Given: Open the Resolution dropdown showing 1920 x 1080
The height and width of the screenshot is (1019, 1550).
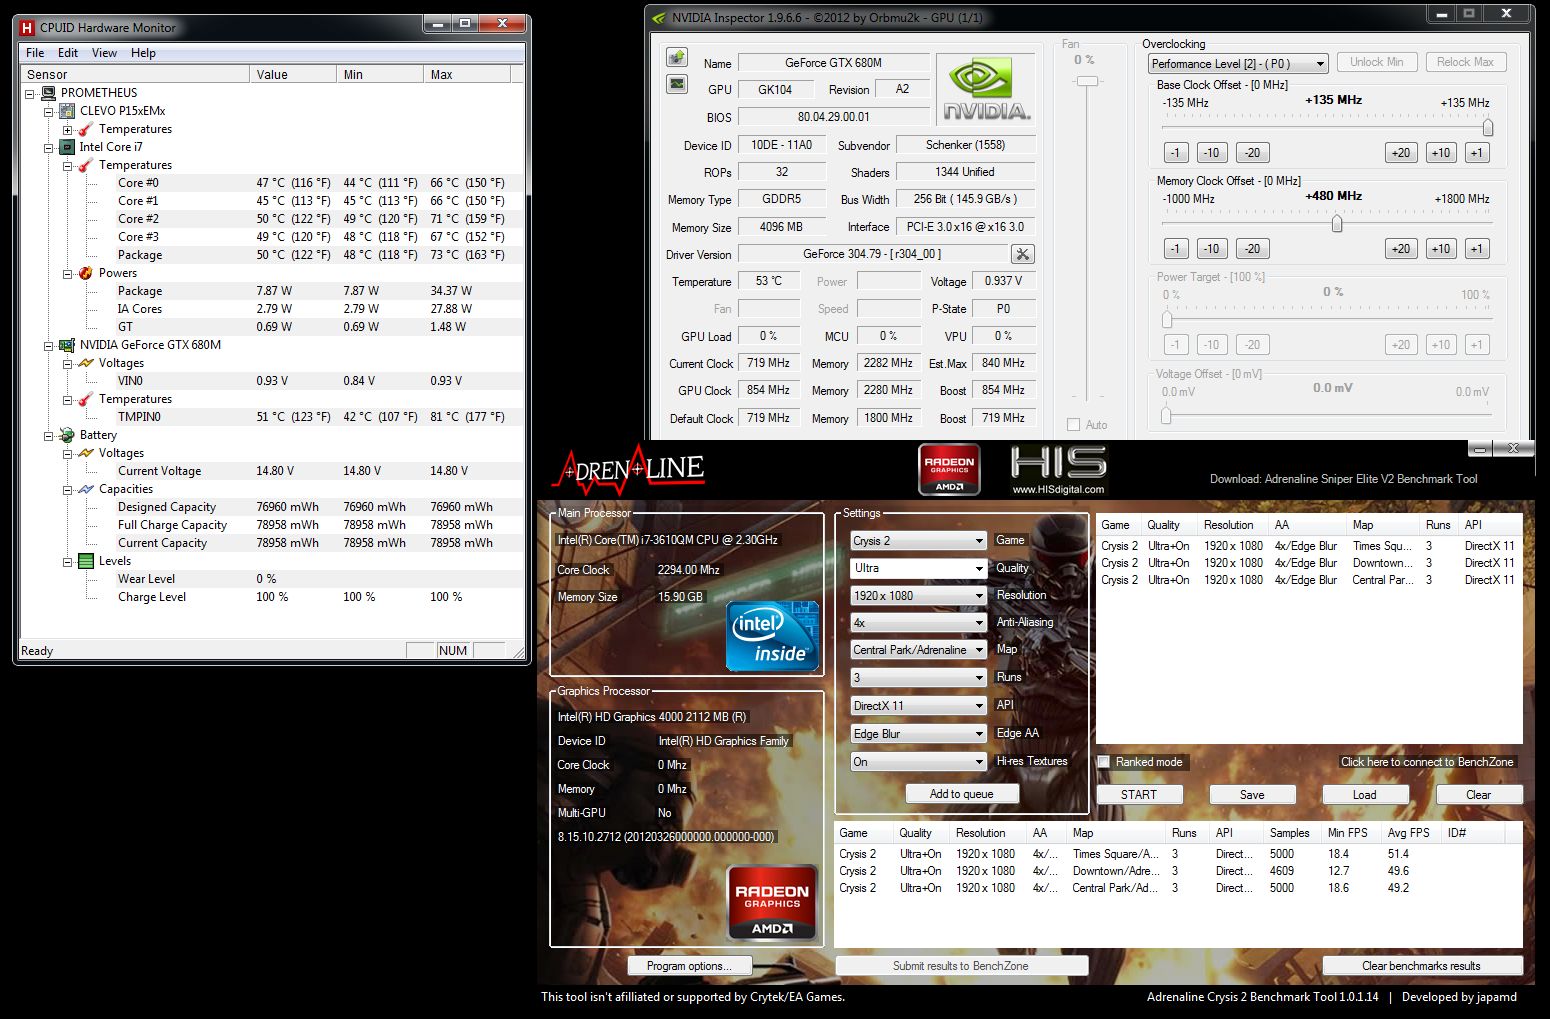Looking at the screenshot, I should (918, 595).
